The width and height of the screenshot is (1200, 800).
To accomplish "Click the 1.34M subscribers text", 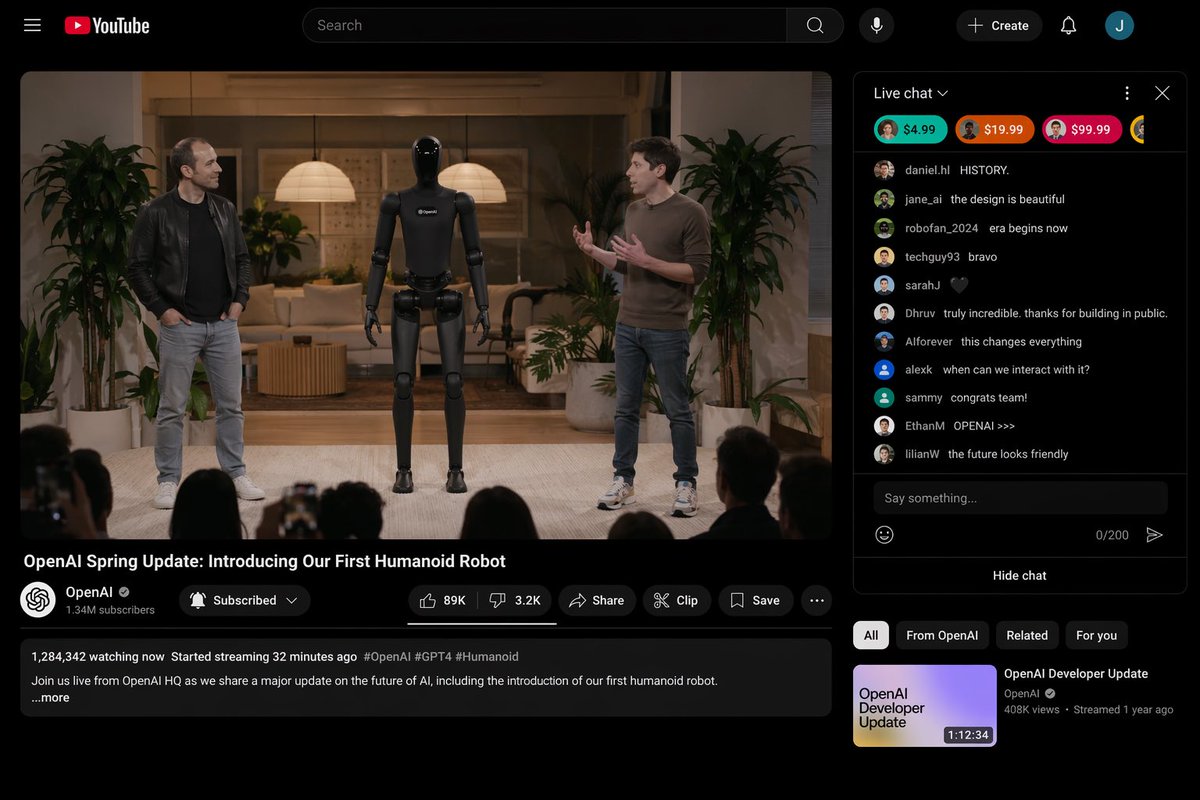I will click(110, 610).
